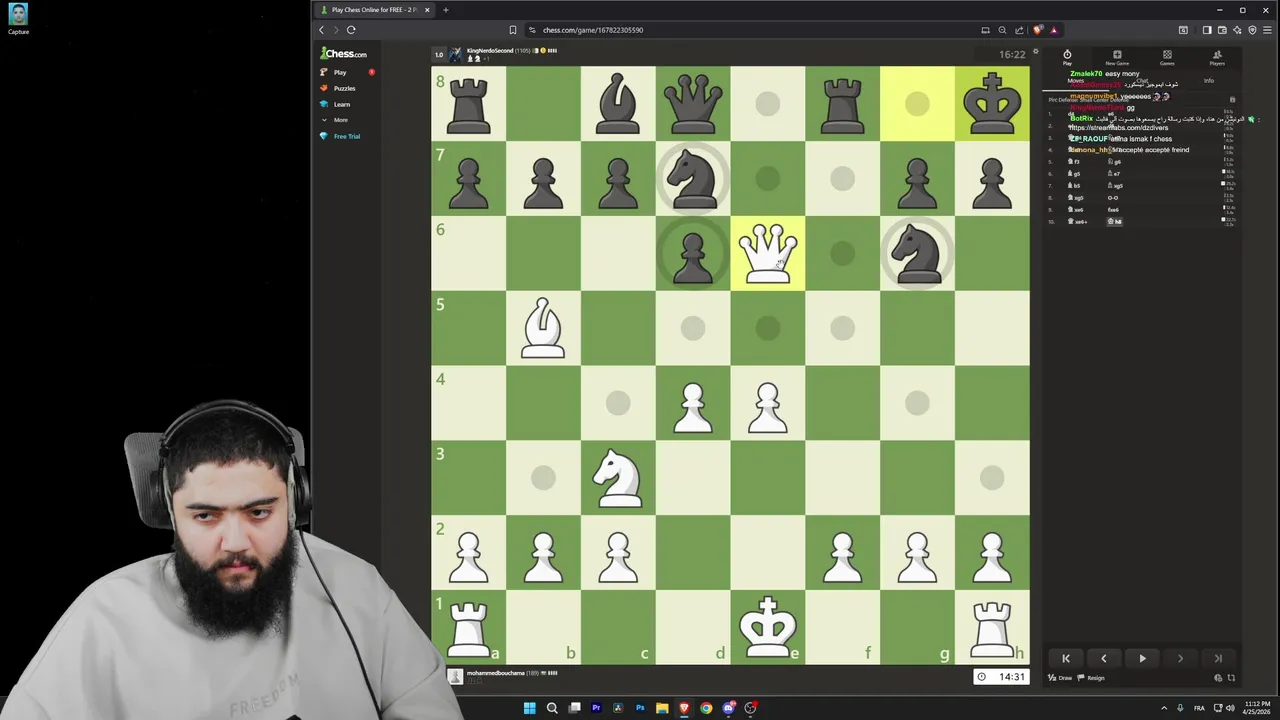
Task: Select the white rook on h1
Action: pos(992,627)
